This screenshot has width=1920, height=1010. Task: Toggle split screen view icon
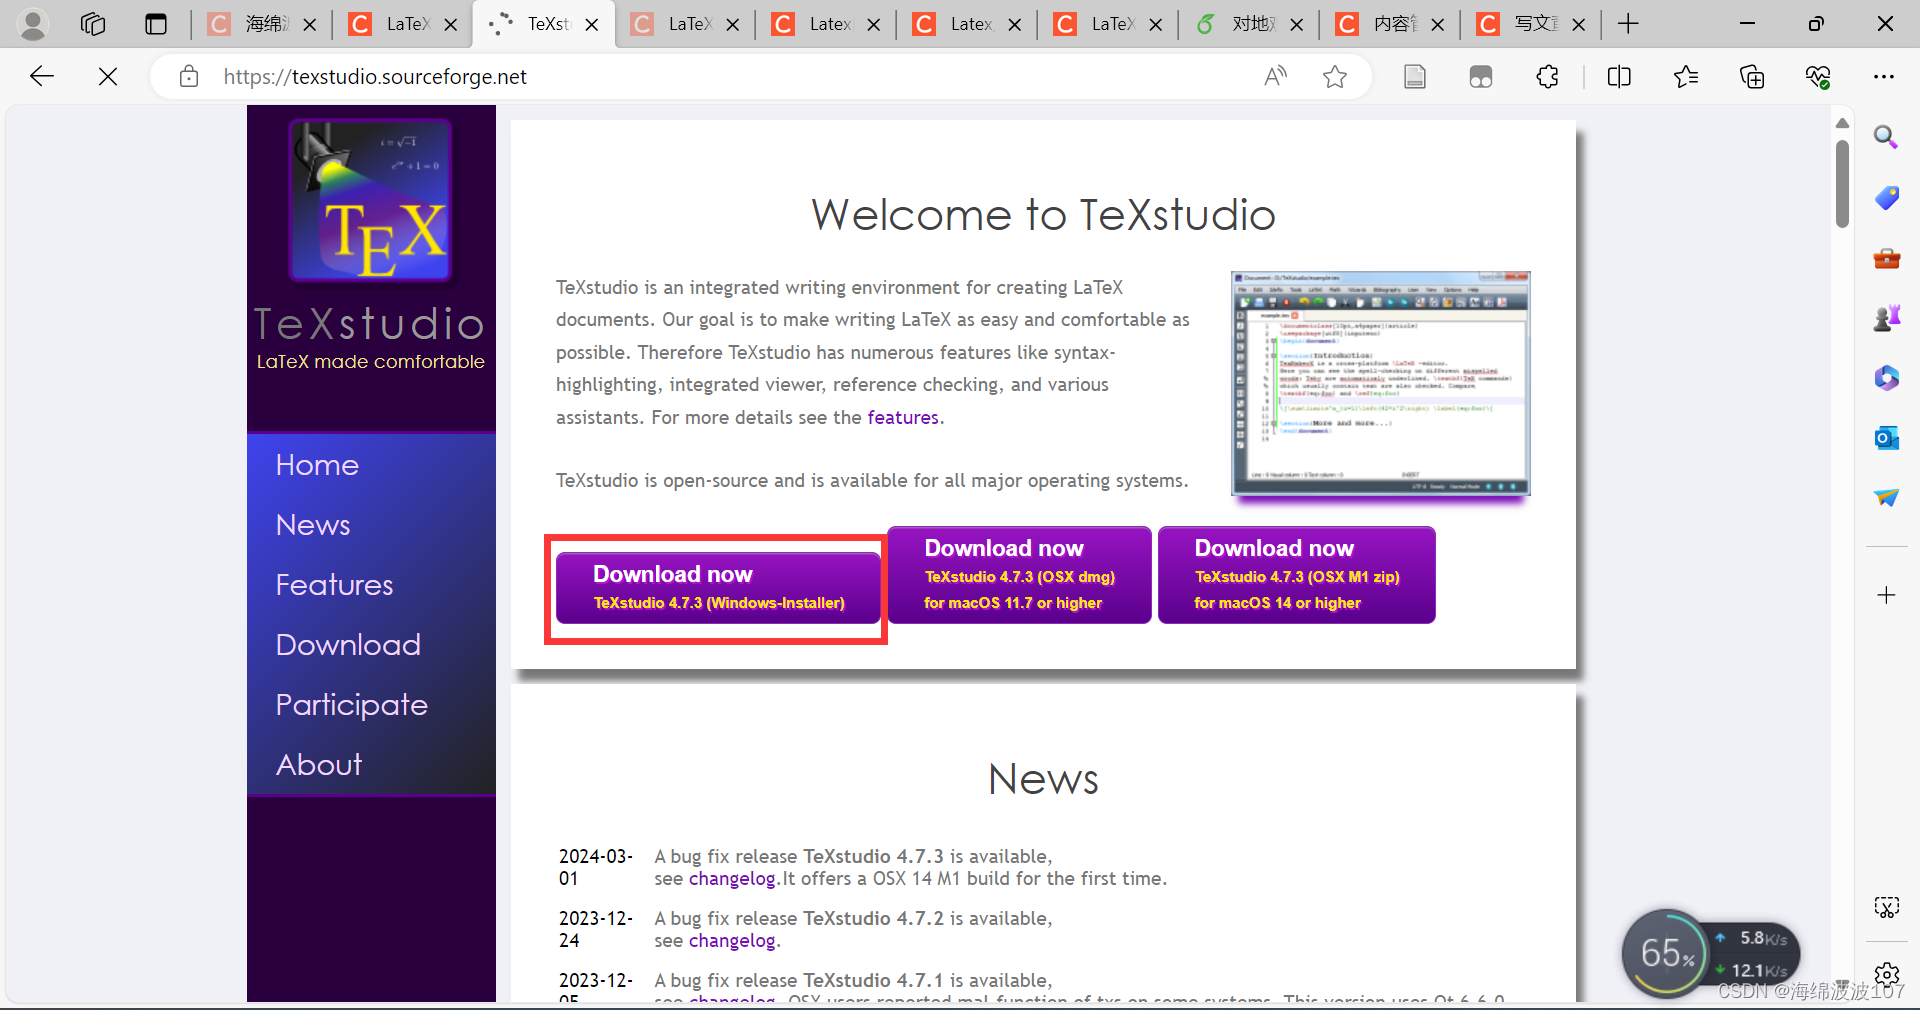(1619, 76)
